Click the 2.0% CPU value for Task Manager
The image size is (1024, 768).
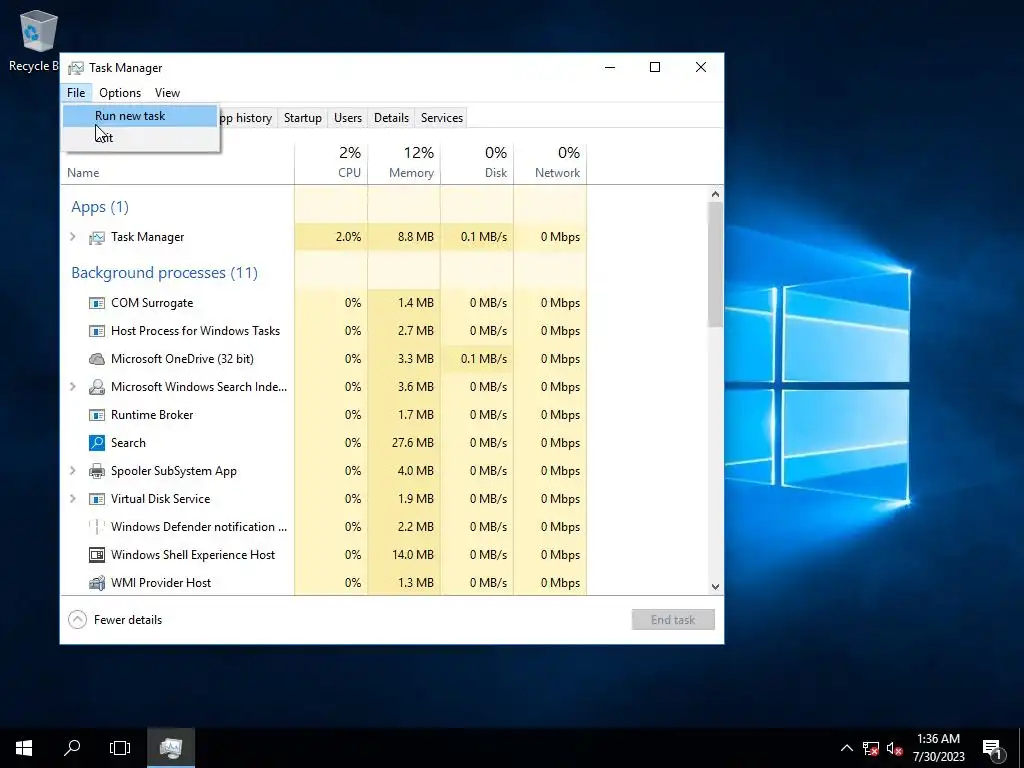[x=331, y=237]
